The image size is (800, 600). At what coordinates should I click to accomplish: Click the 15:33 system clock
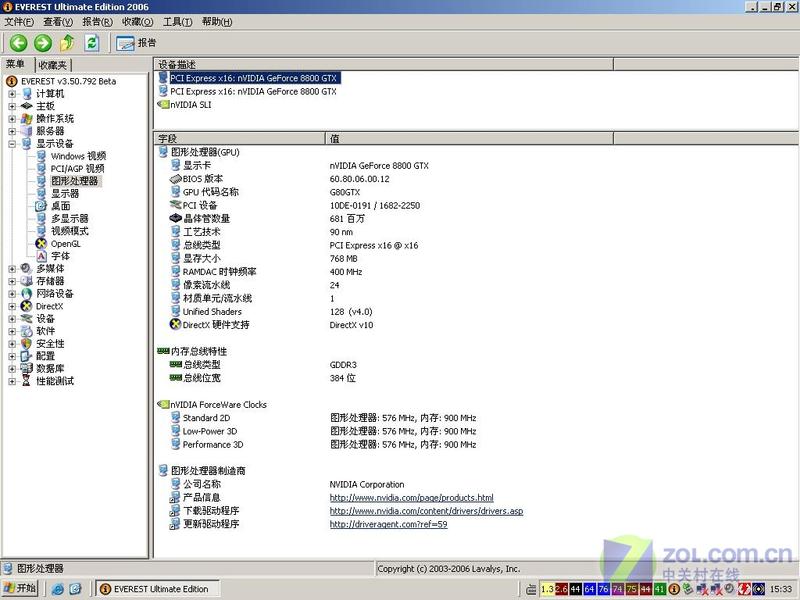(x=780, y=589)
